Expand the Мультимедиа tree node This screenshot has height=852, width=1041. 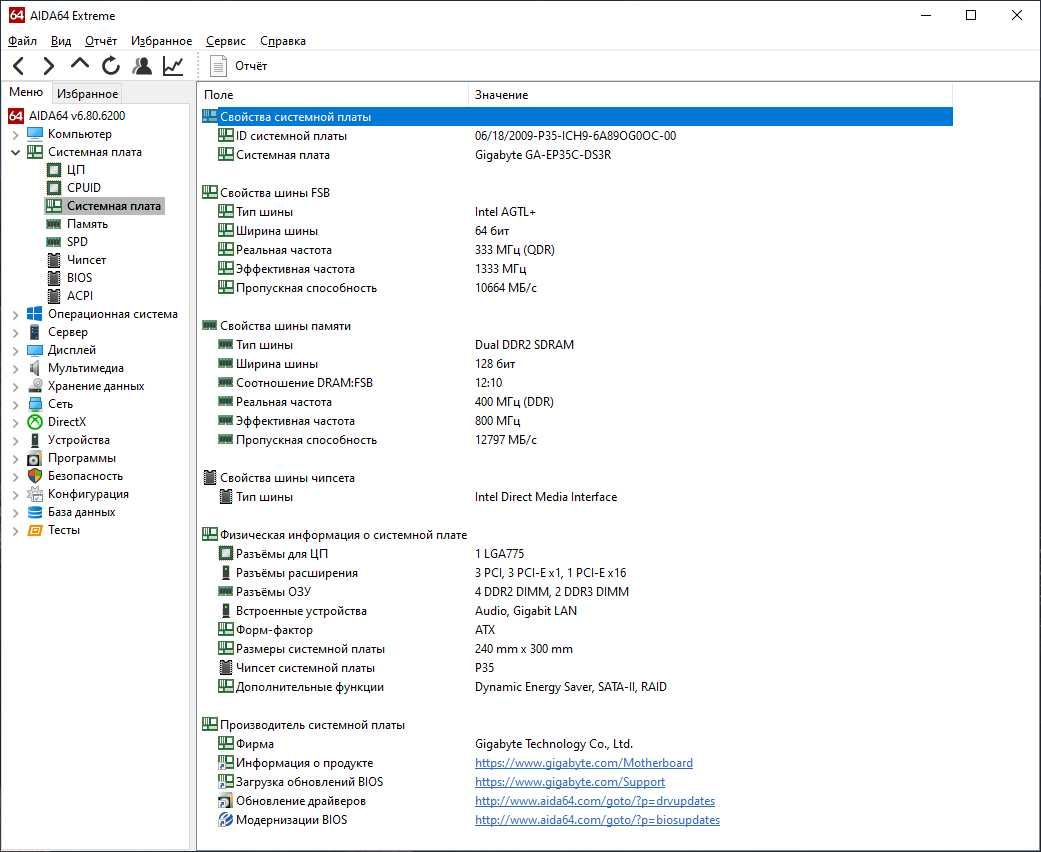coord(15,368)
